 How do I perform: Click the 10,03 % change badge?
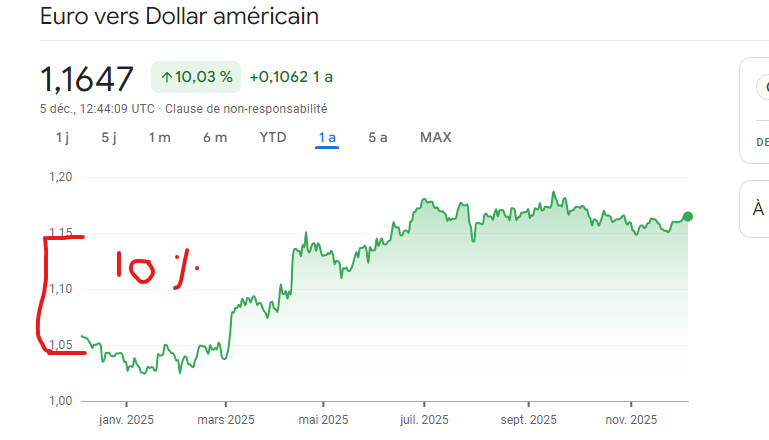(x=196, y=77)
